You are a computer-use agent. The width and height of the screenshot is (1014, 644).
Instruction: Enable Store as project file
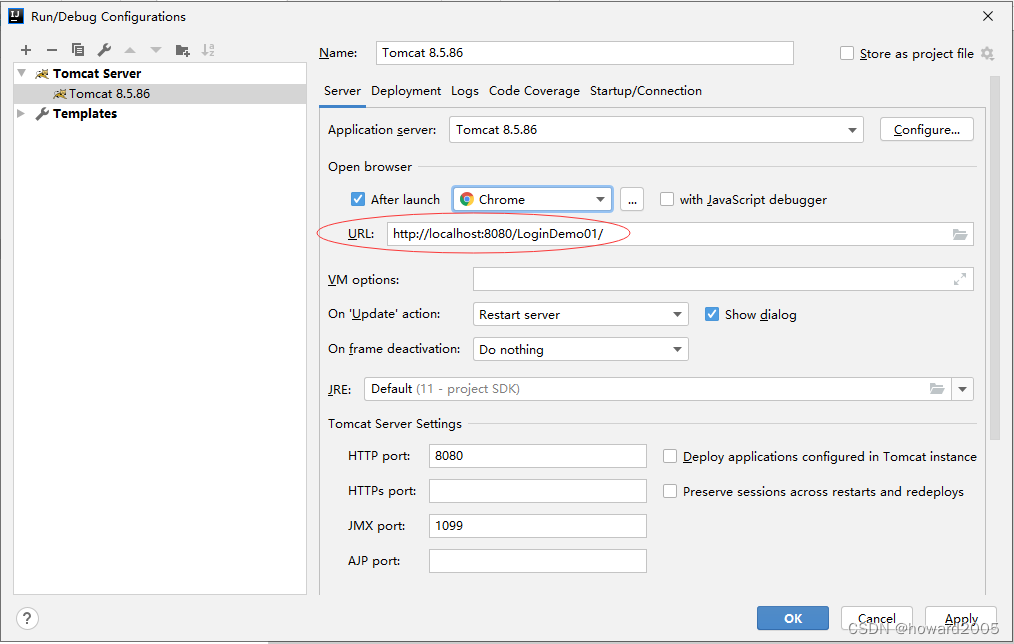847,53
